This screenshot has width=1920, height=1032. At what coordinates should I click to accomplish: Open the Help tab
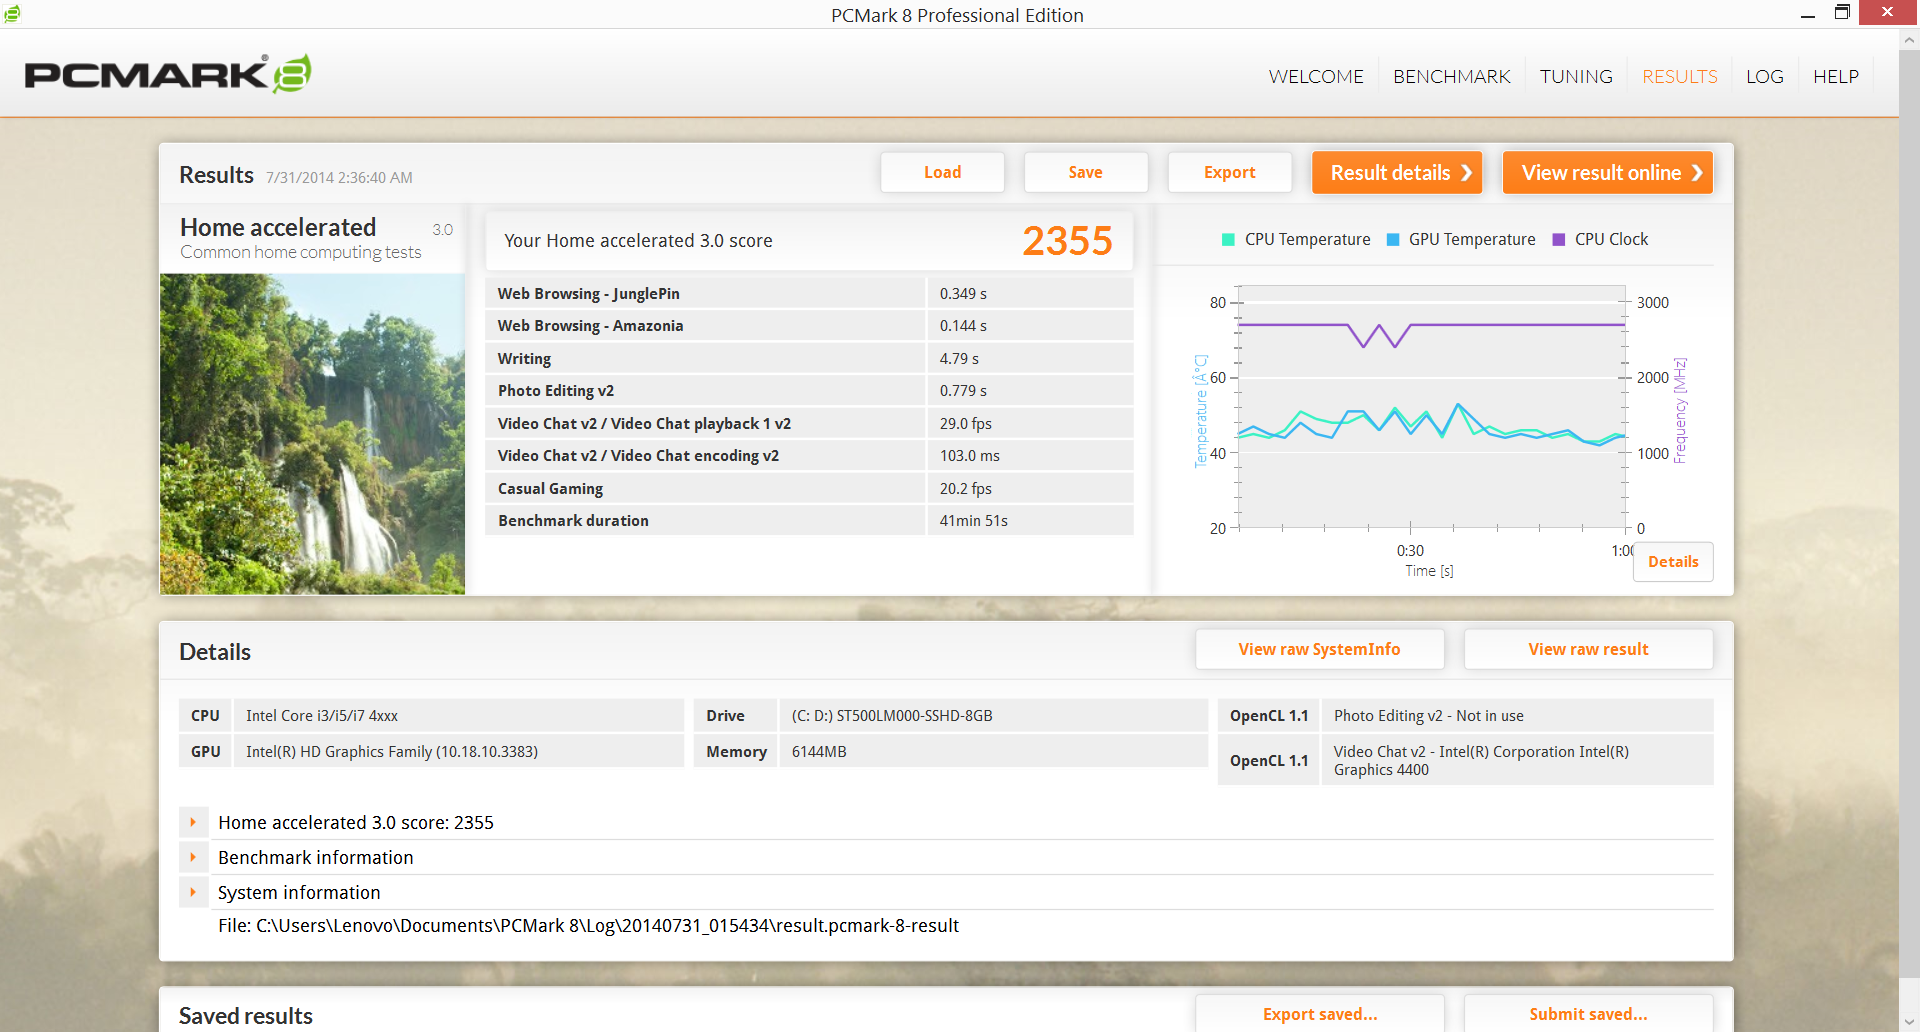(x=1836, y=77)
